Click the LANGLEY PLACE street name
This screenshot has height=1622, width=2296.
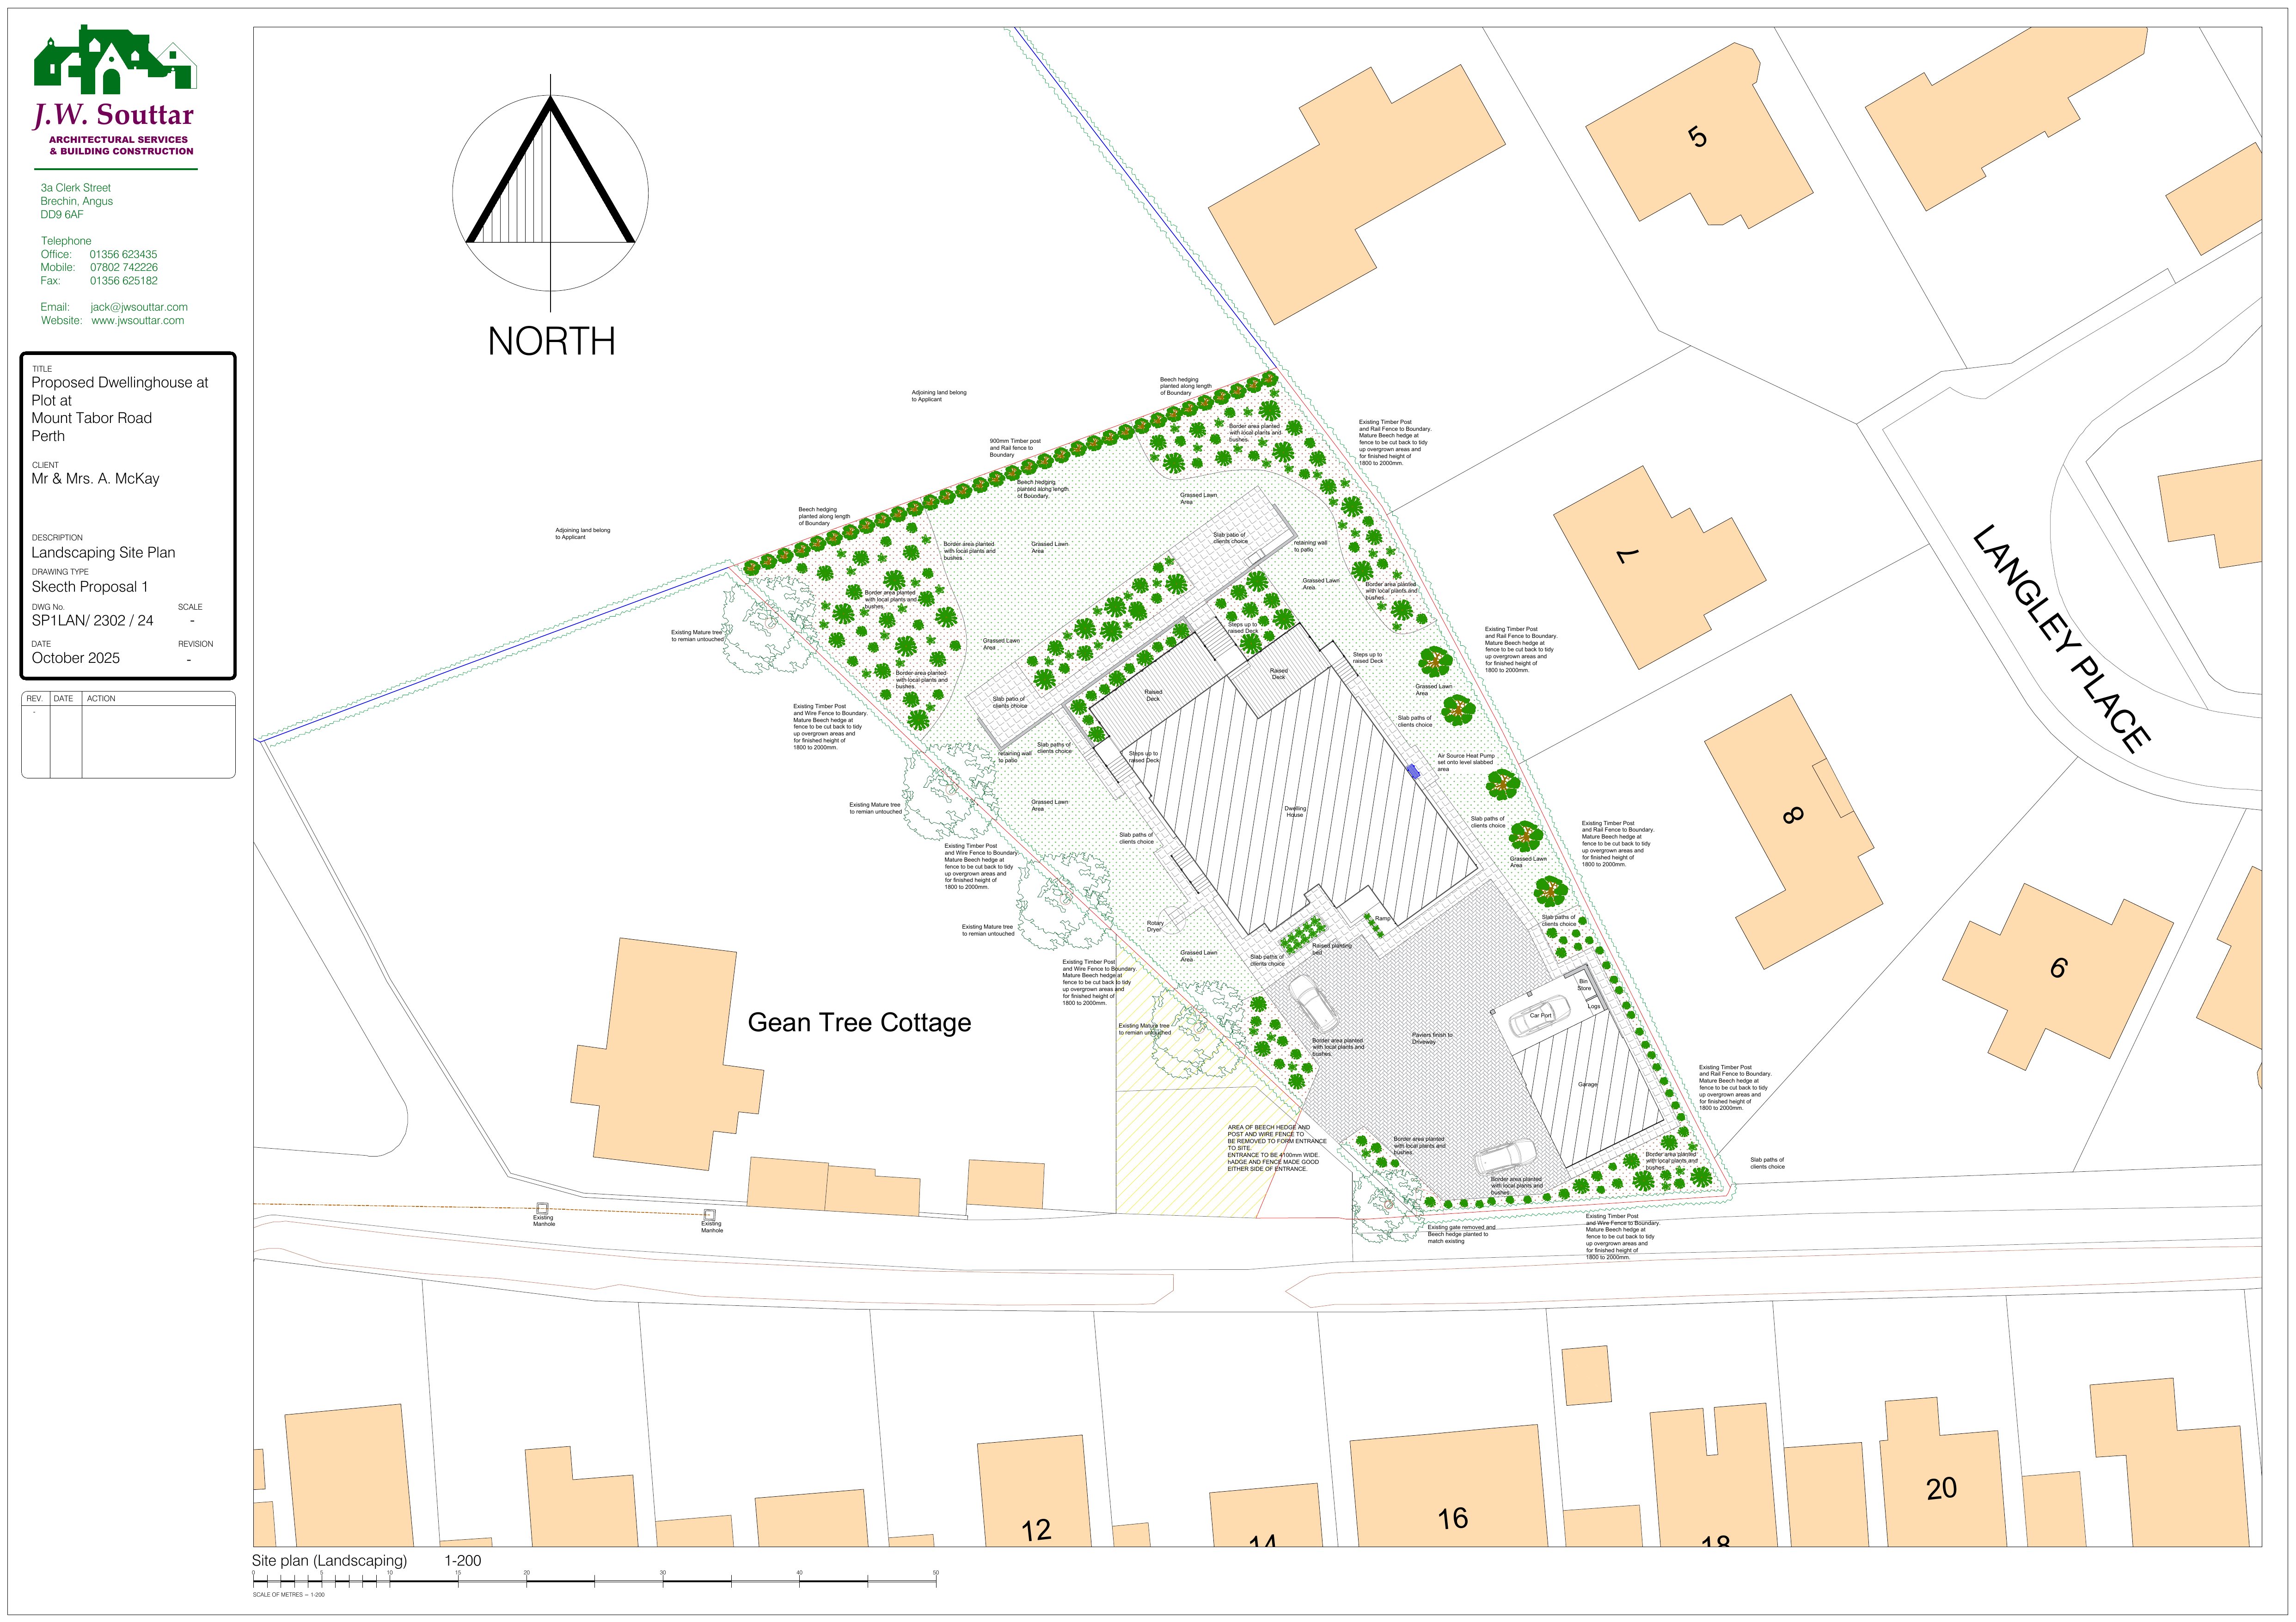[x=2062, y=638]
